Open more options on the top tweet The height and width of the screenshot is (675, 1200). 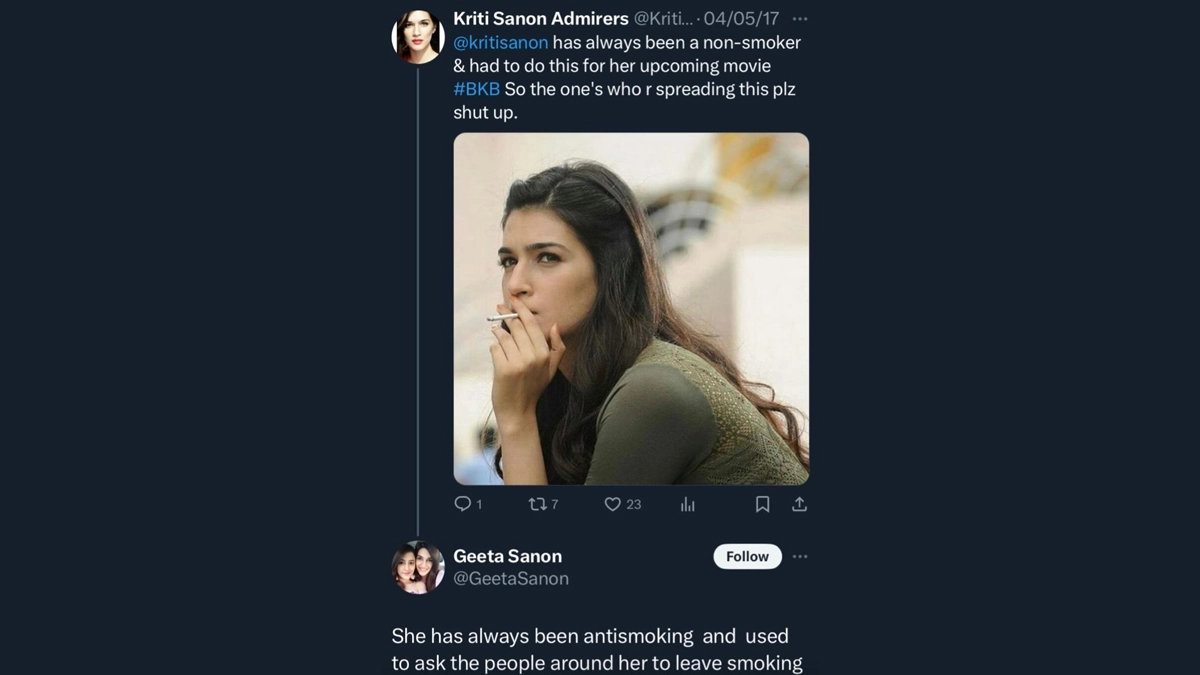pyautogui.click(x=799, y=19)
